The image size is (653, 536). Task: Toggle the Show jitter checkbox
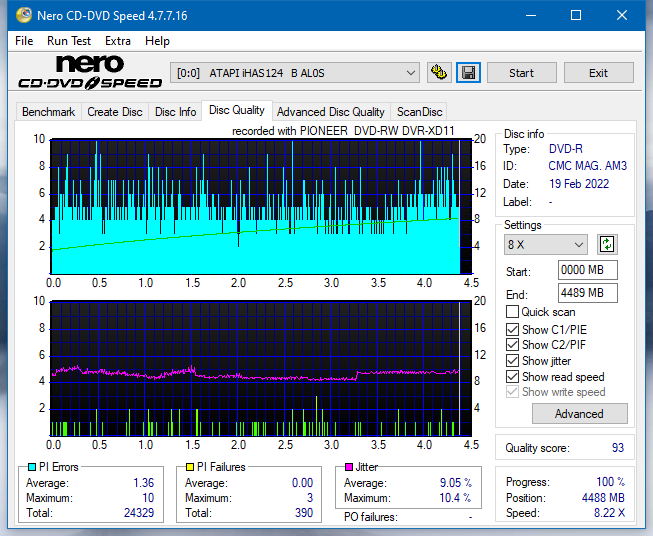point(512,360)
